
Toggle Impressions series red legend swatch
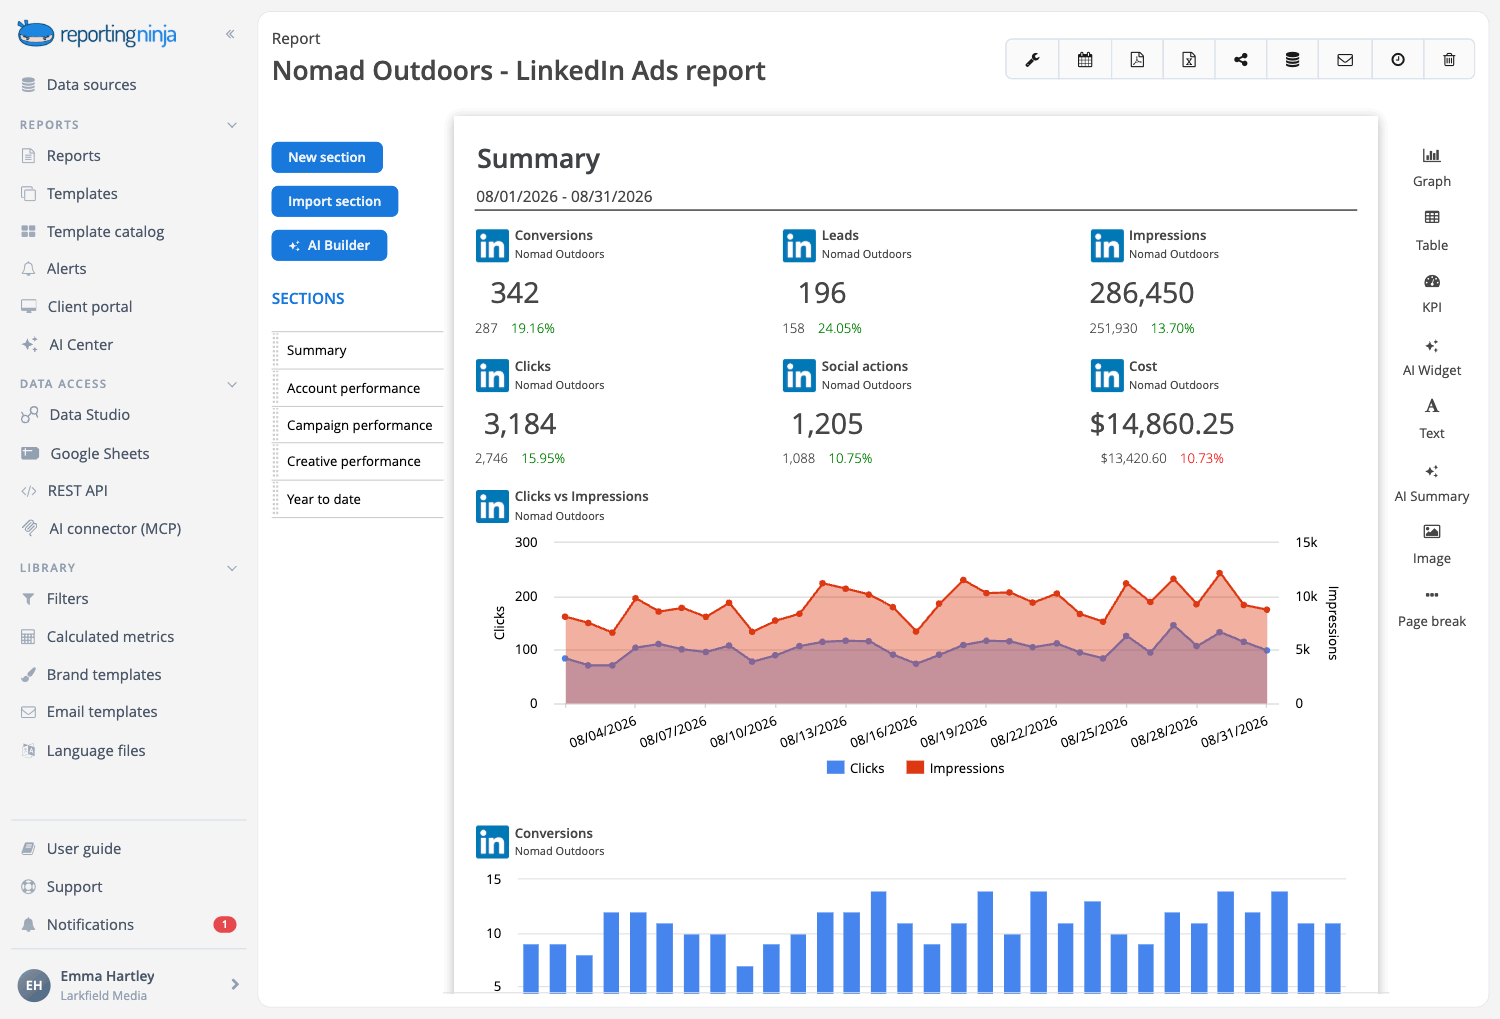(x=915, y=768)
